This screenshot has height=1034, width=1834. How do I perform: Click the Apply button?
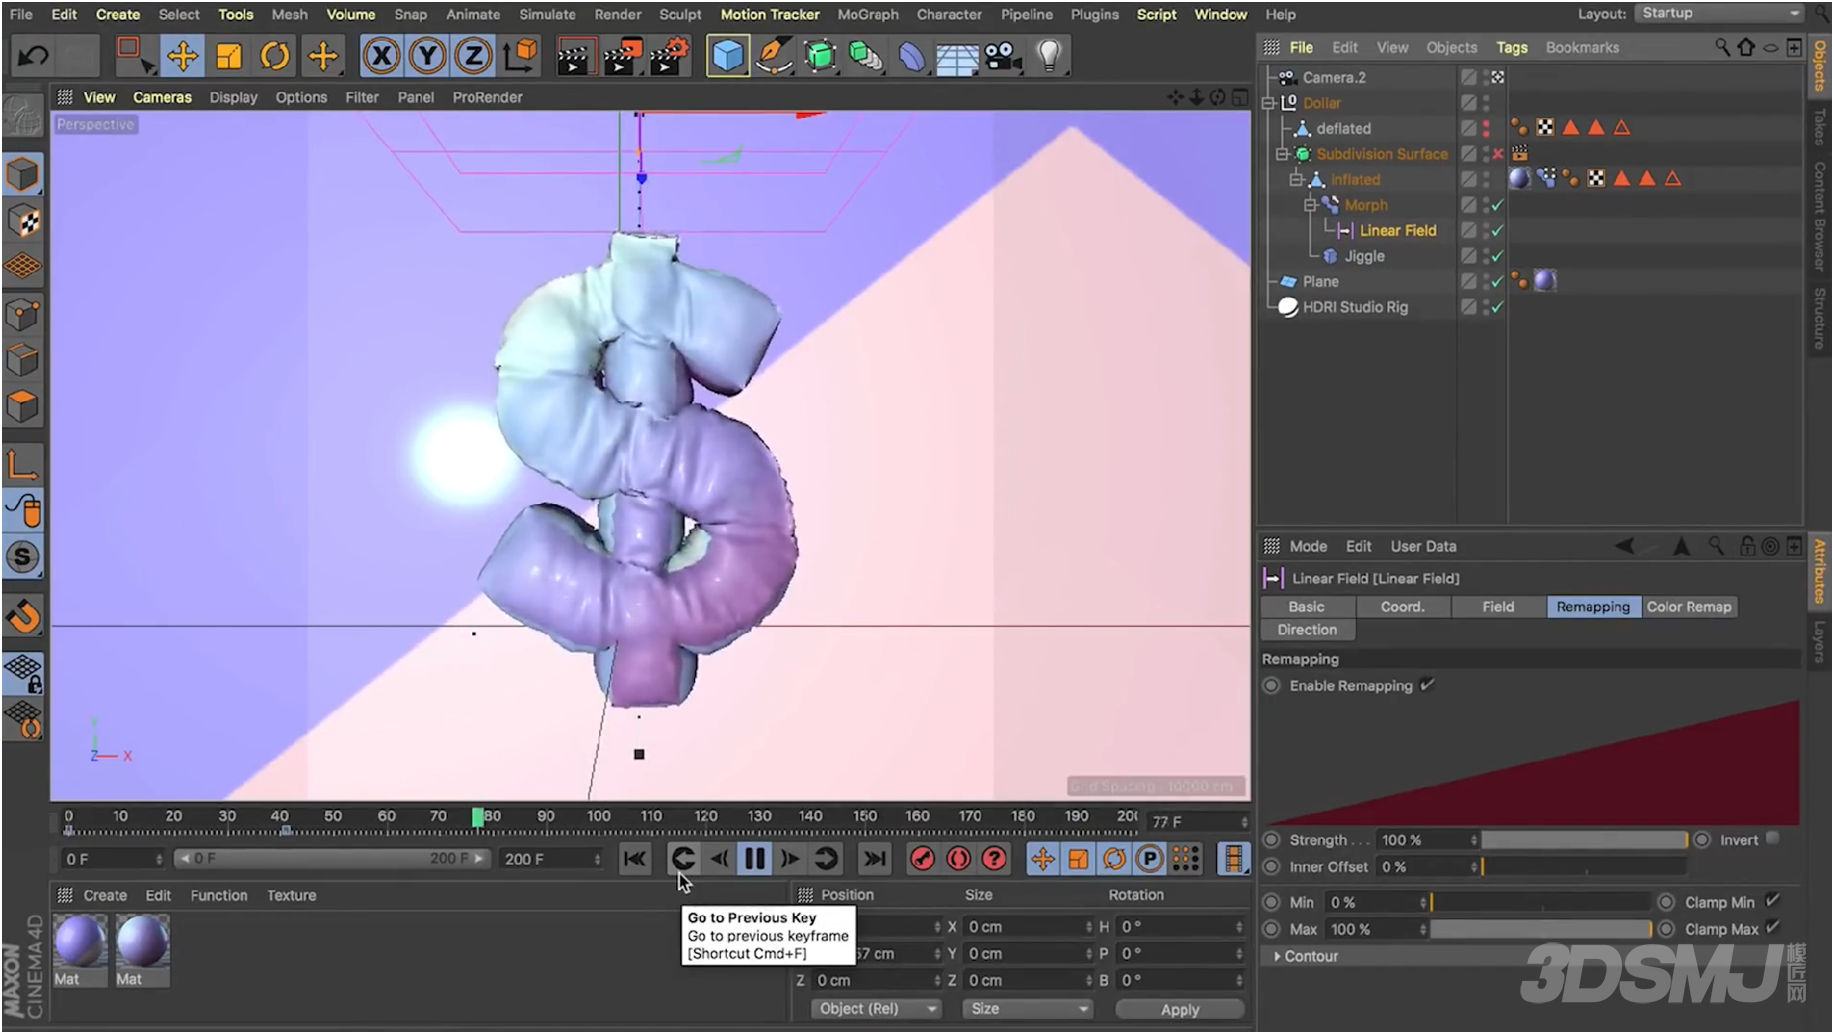(x=1180, y=1009)
